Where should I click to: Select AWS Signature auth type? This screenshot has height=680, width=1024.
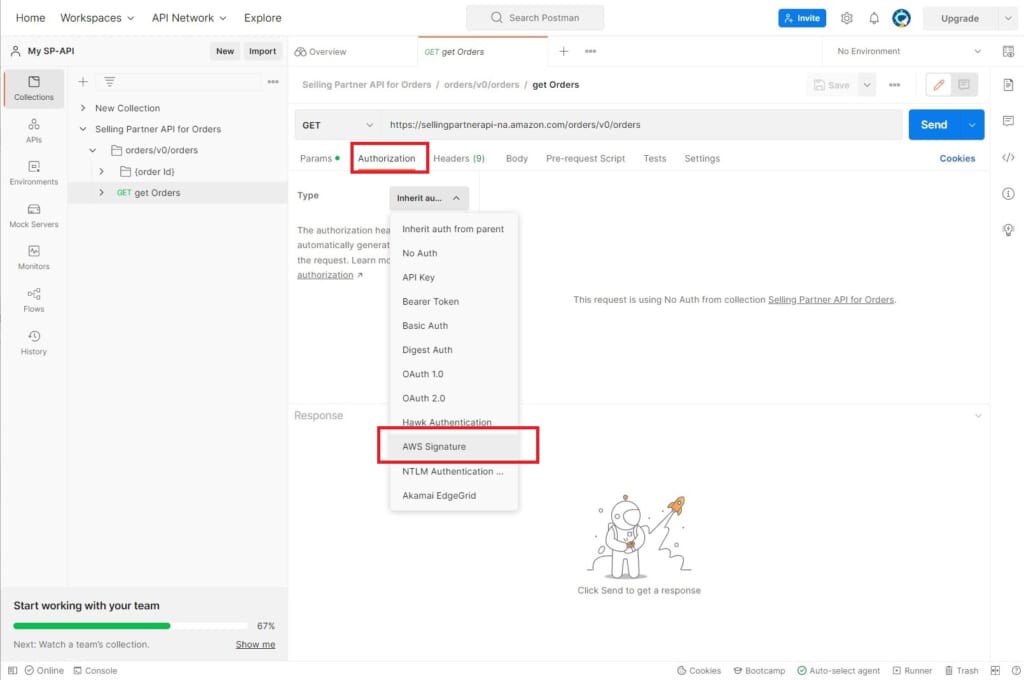pyautogui.click(x=454, y=447)
